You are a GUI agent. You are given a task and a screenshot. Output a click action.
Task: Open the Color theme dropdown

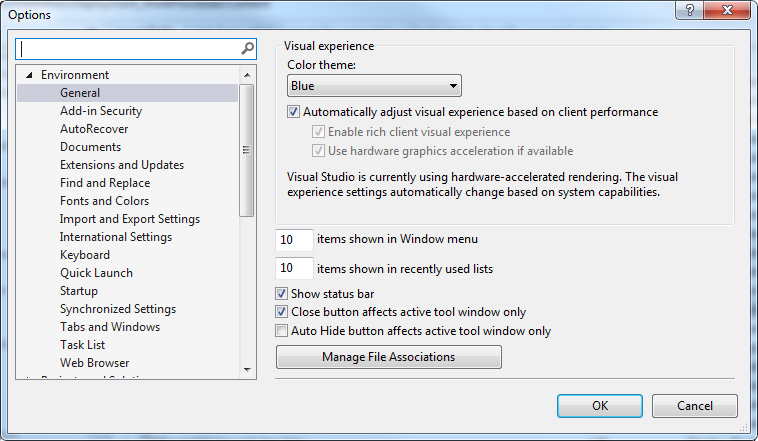click(x=374, y=86)
